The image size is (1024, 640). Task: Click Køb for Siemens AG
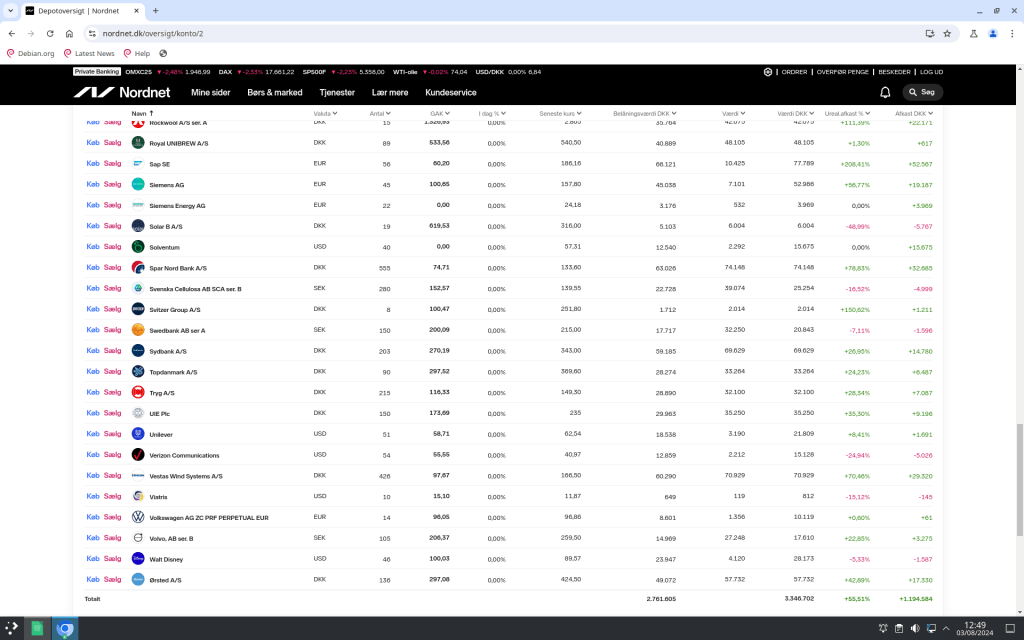(x=93, y=185)
